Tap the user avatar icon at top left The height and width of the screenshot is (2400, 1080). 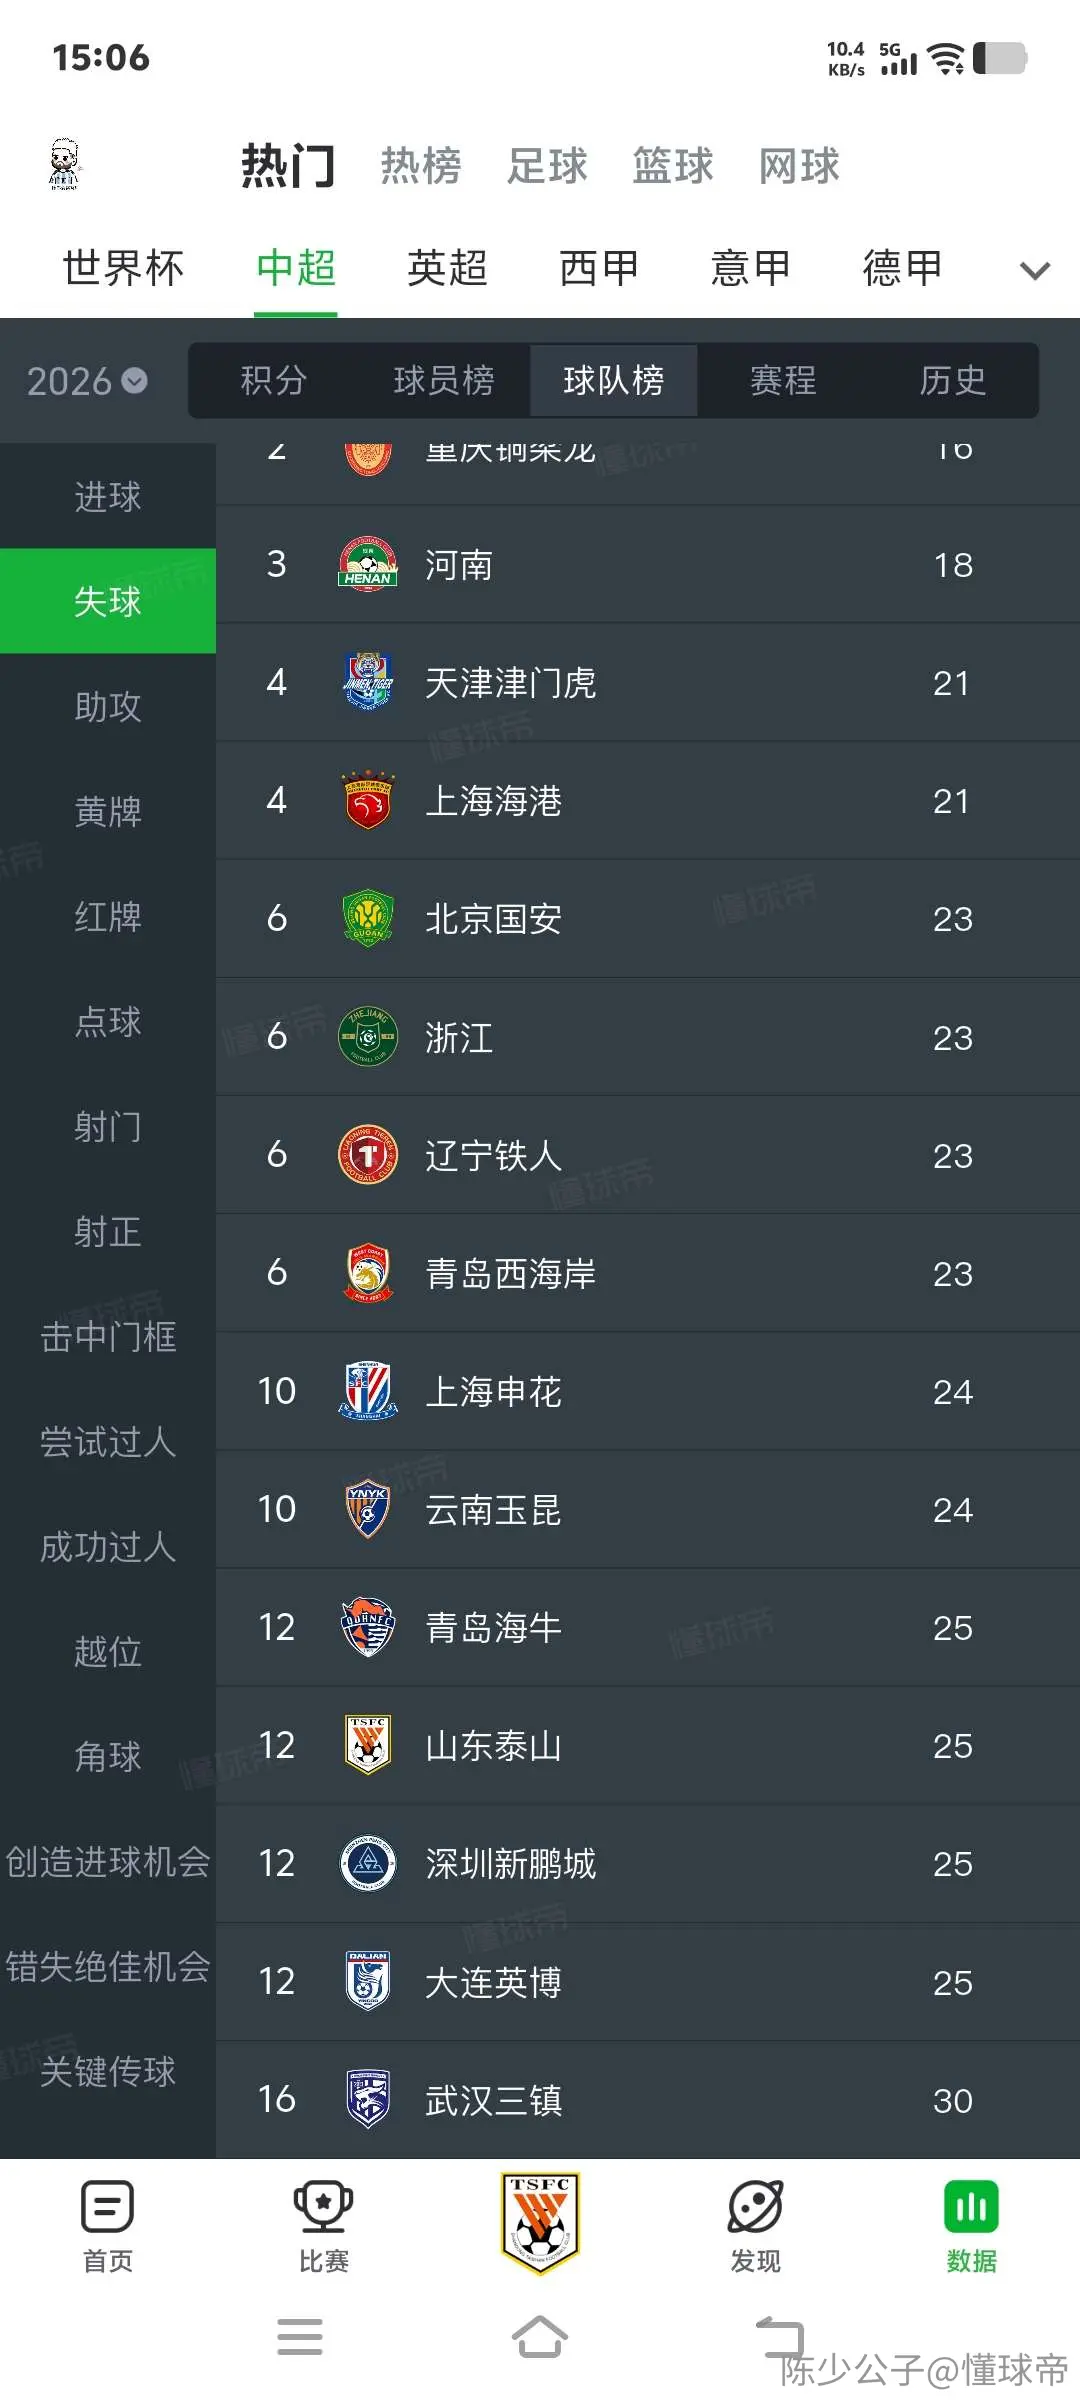pyautogui.click(x=65, y=165)
